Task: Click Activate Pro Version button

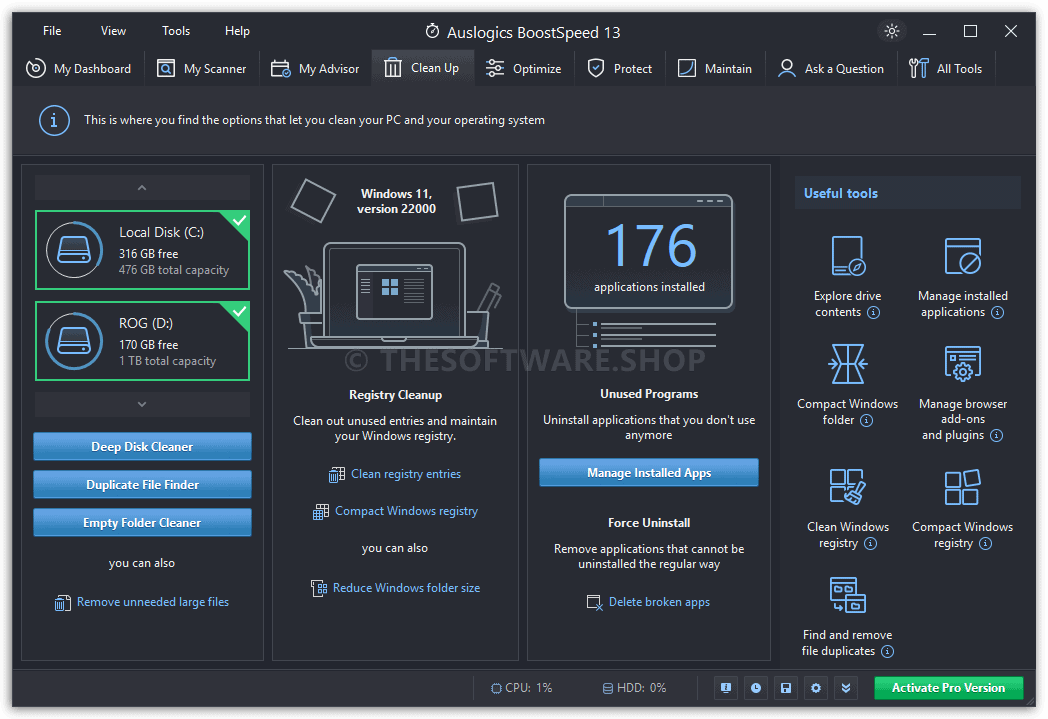Action: point(948,688)
